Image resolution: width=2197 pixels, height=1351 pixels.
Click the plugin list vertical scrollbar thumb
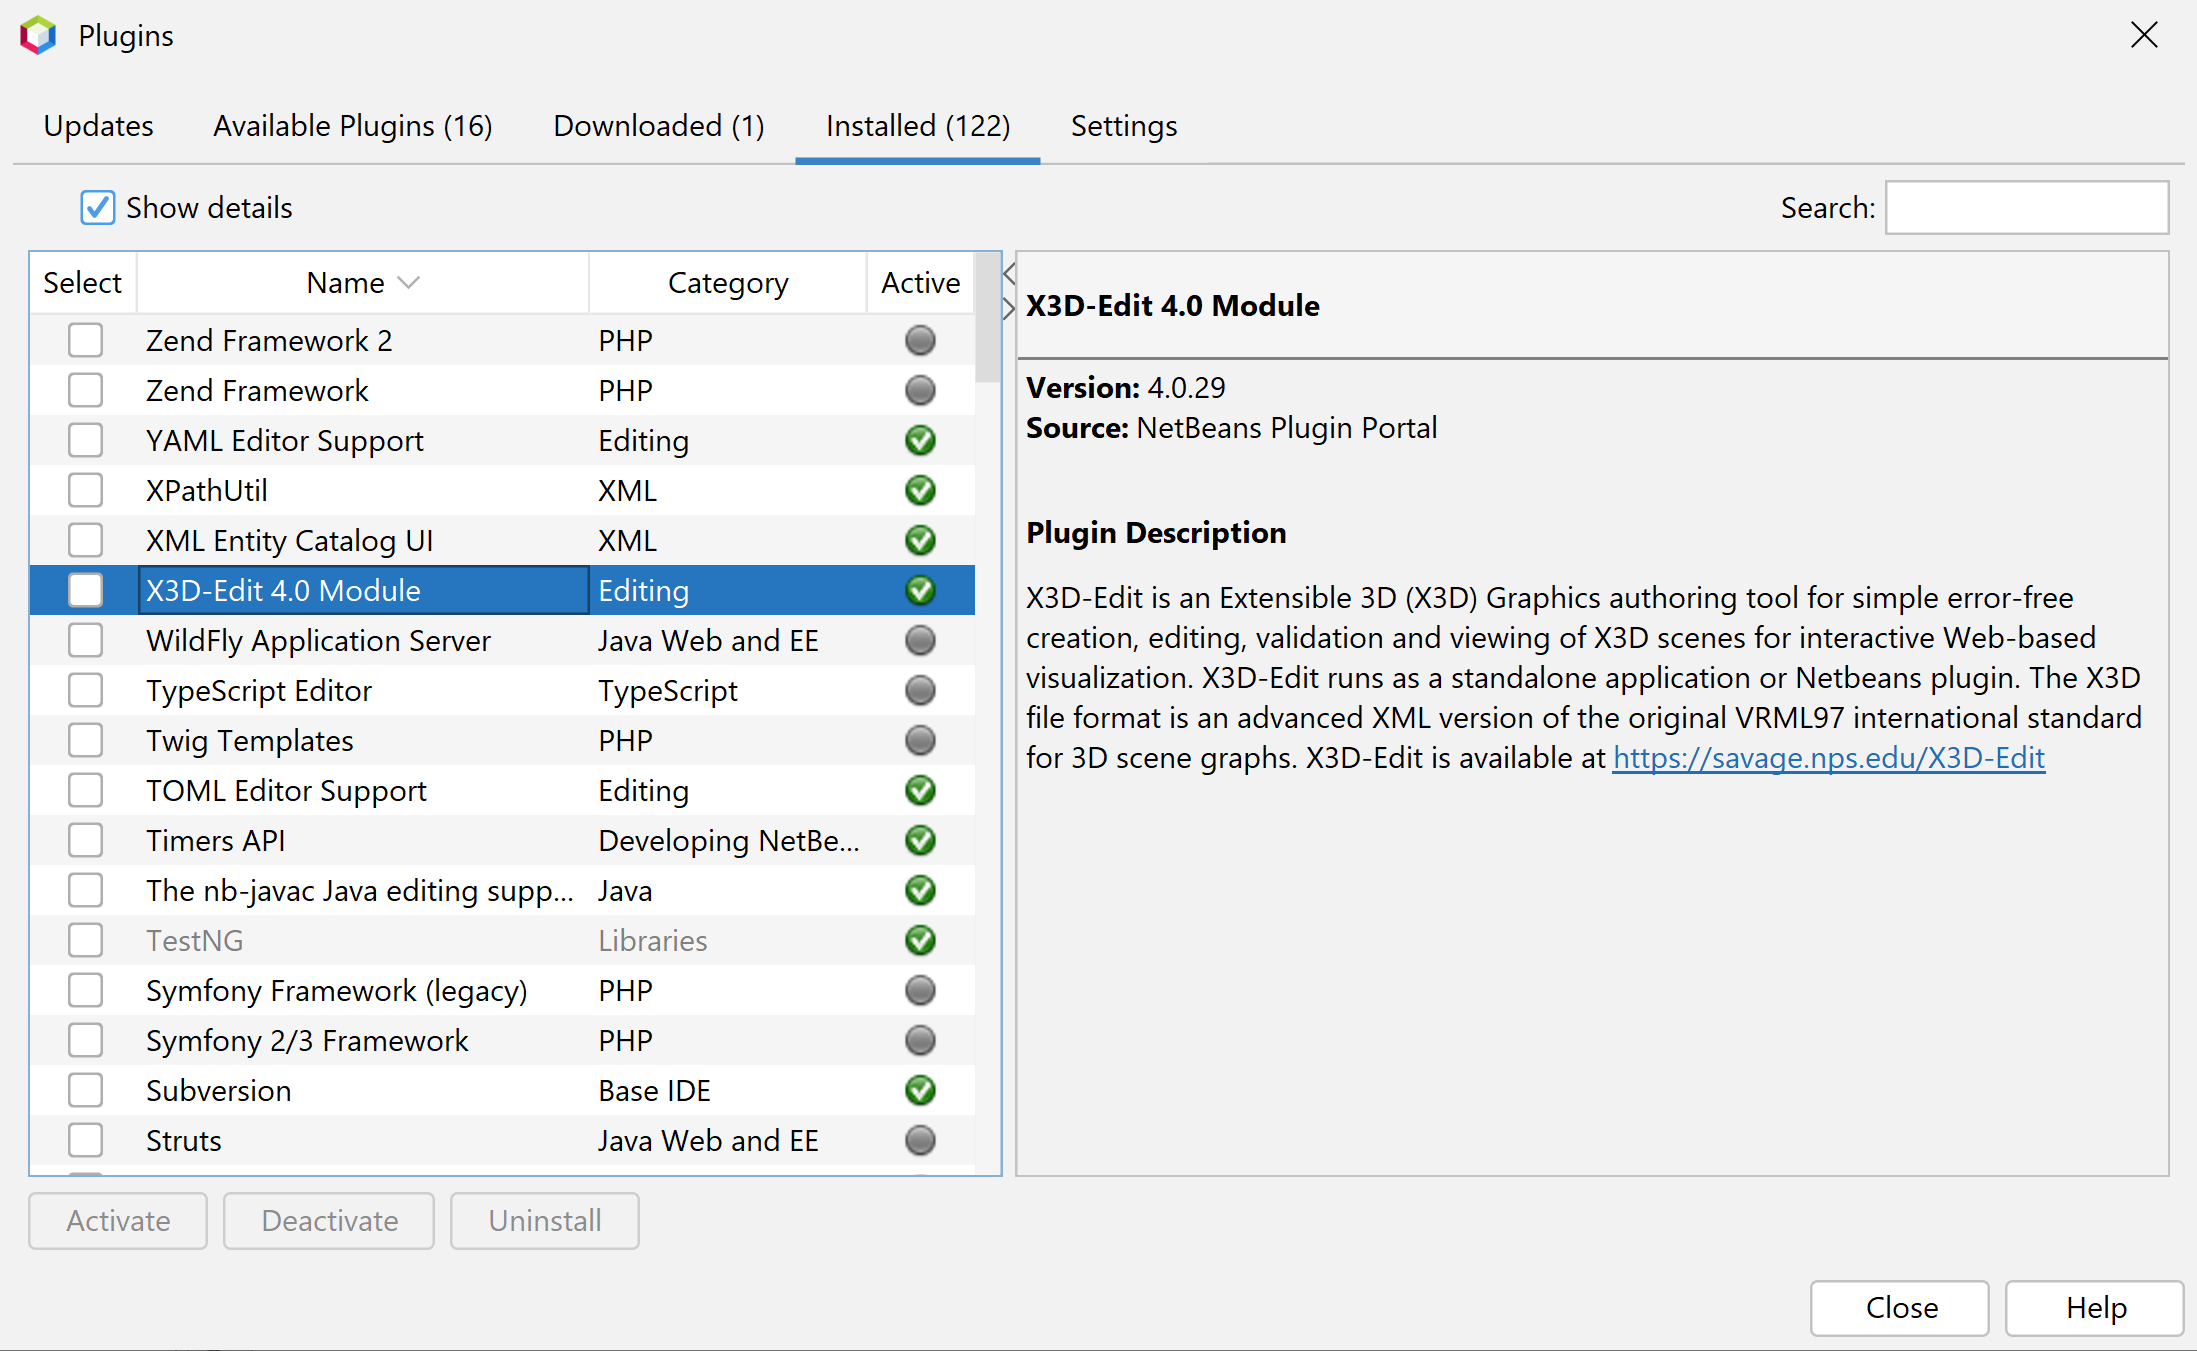pyautogui.click(x=988, y=318)
